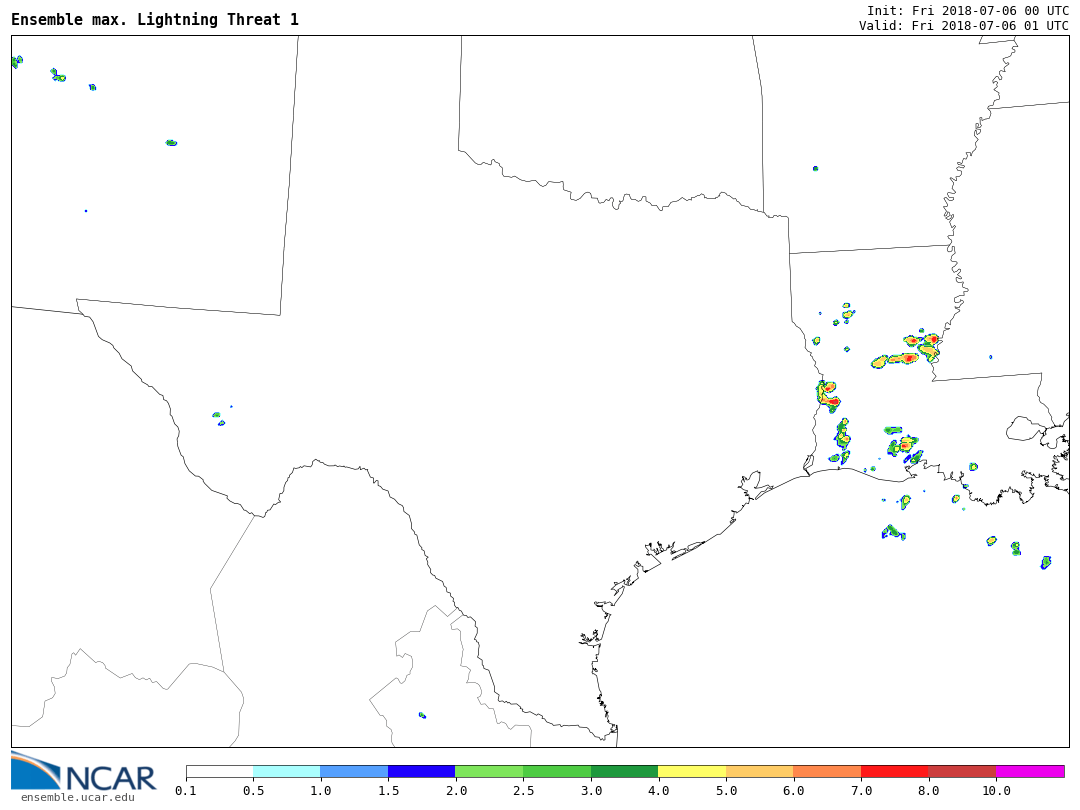The width and height of the screenshot is (1080, 810).
Task: Click the NCAR logo
Action: [83, 771]
